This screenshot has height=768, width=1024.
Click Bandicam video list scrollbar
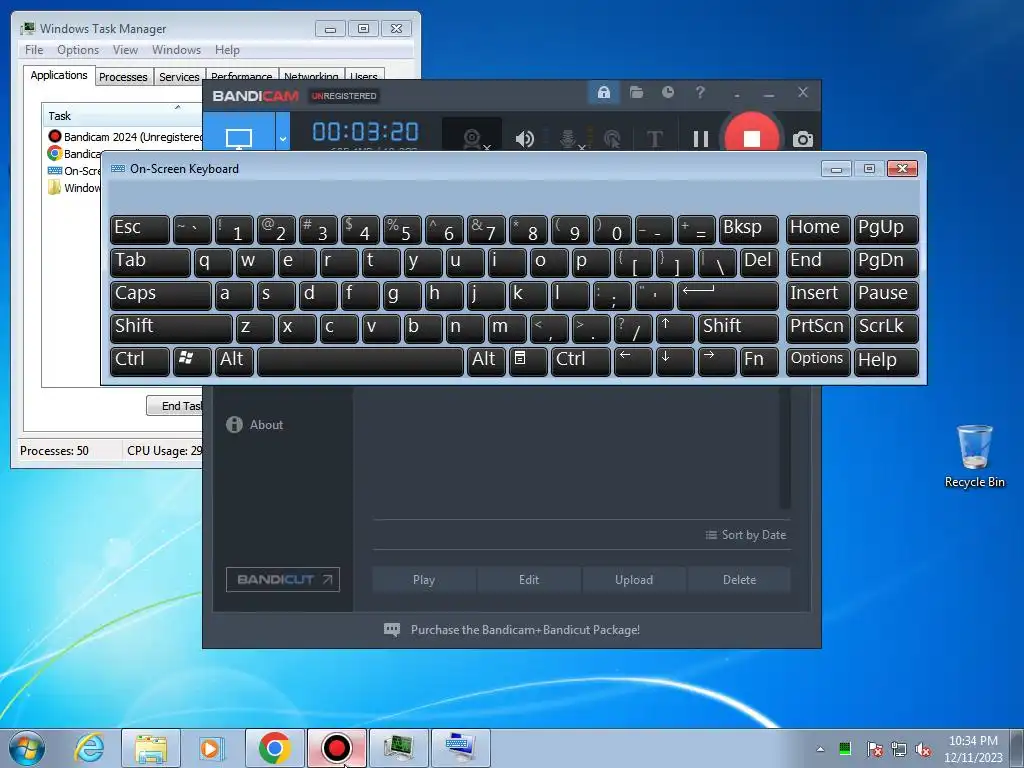tap(785, 447)
